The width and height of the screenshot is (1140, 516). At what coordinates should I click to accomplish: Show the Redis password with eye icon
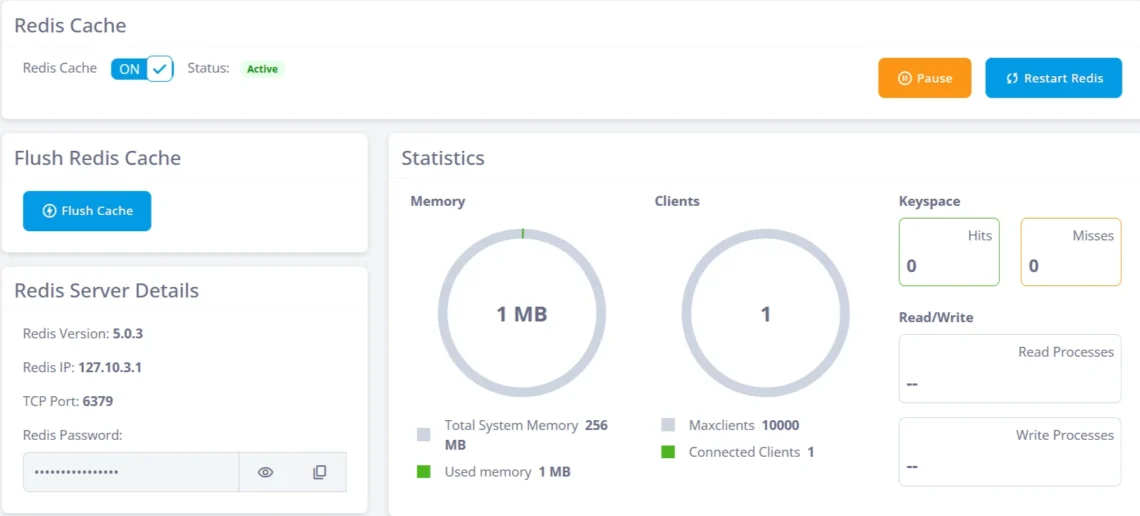(x=265, y=472)
